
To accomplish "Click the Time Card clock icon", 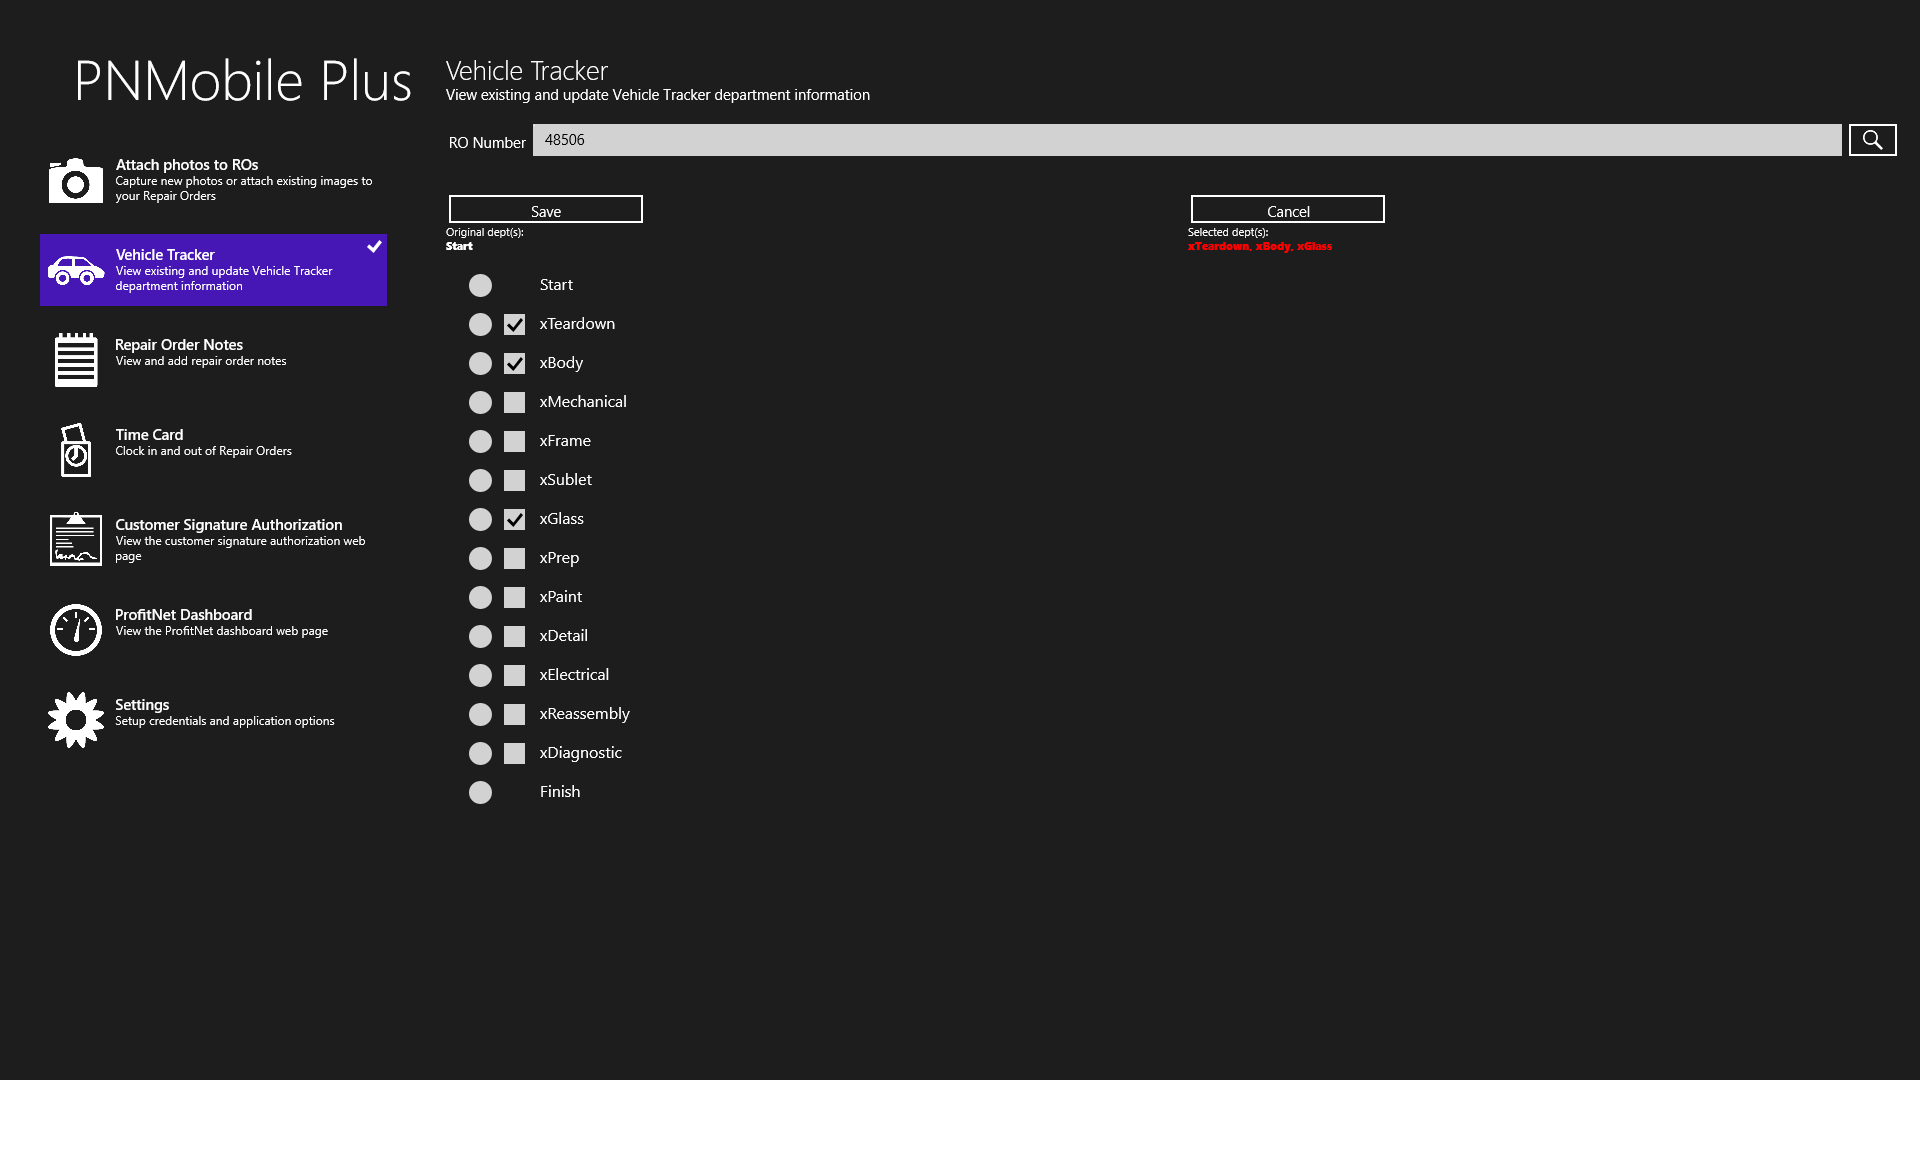I will (76, 450).
